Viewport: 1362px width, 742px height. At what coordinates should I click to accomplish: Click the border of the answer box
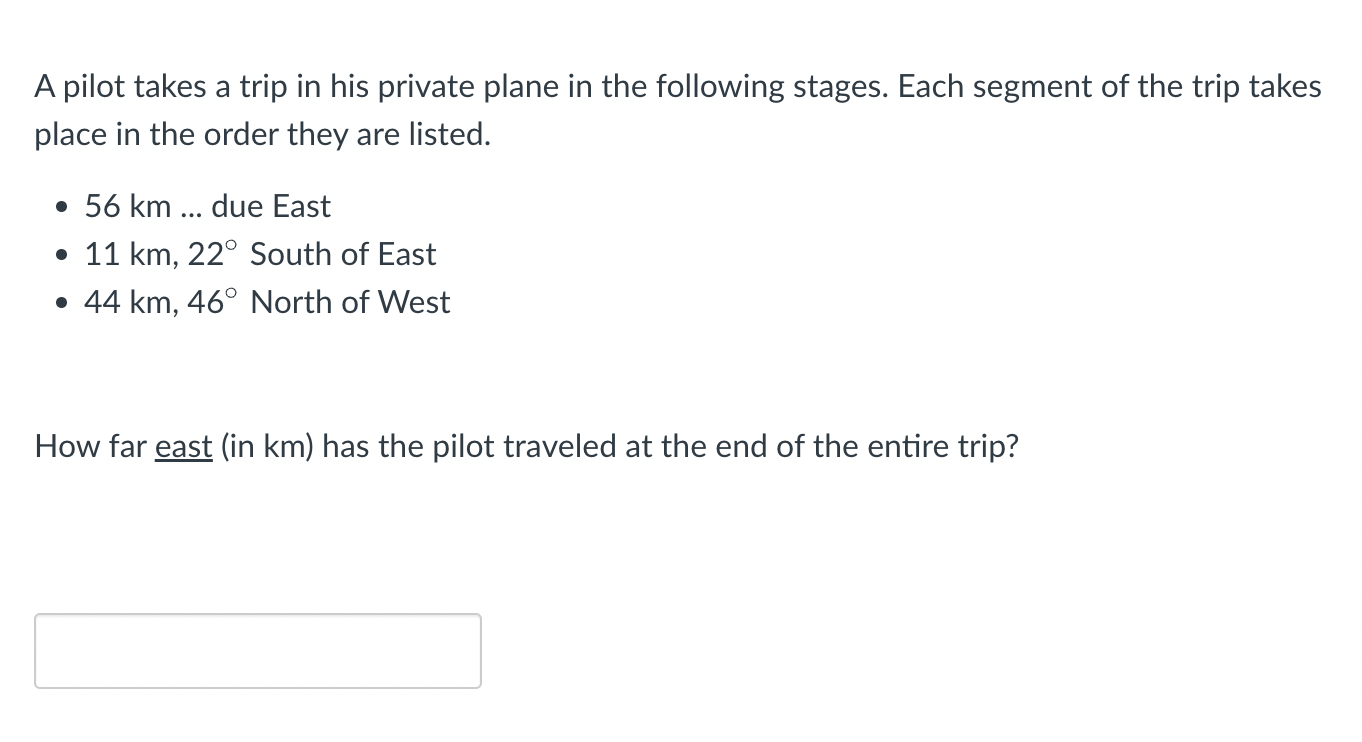255,614
